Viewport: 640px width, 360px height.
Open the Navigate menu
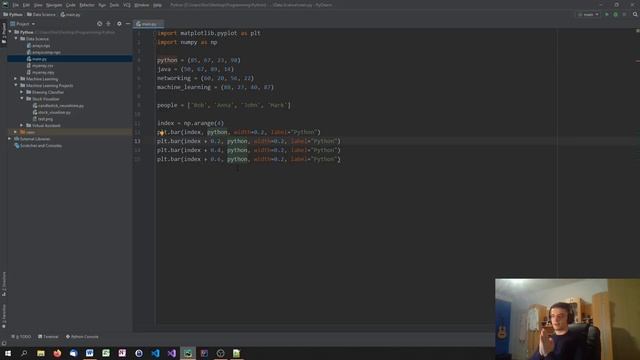coord(54,5)
